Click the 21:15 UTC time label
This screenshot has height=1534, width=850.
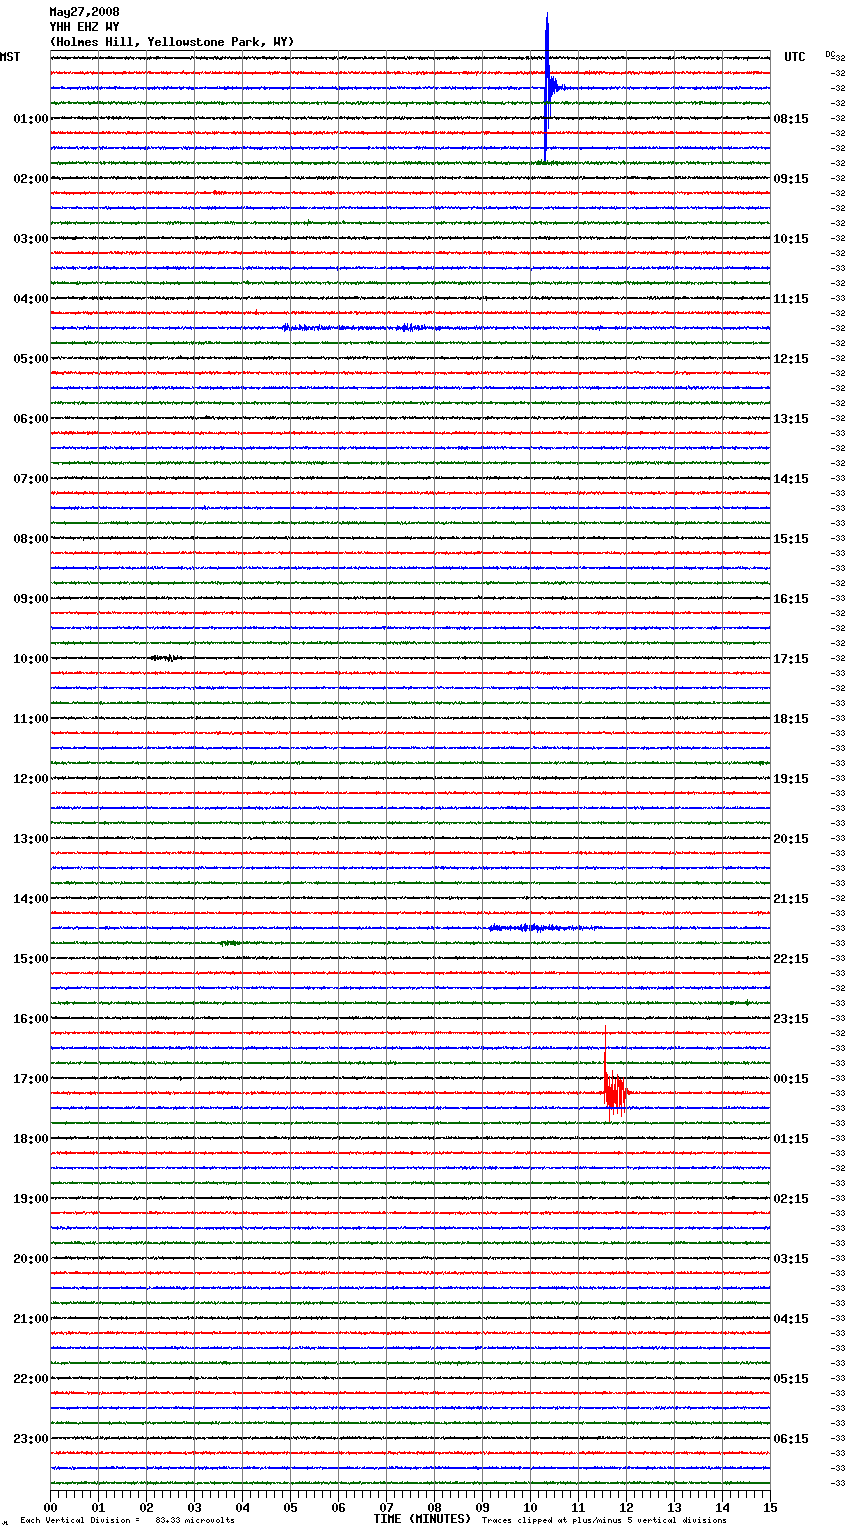[x=791, y=899]
